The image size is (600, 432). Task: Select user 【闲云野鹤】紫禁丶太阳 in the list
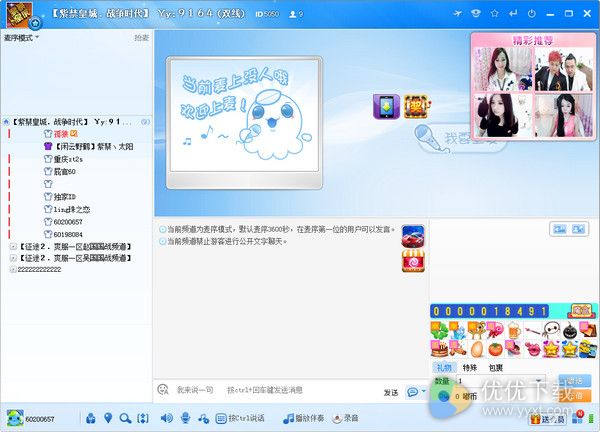(89, 146)
